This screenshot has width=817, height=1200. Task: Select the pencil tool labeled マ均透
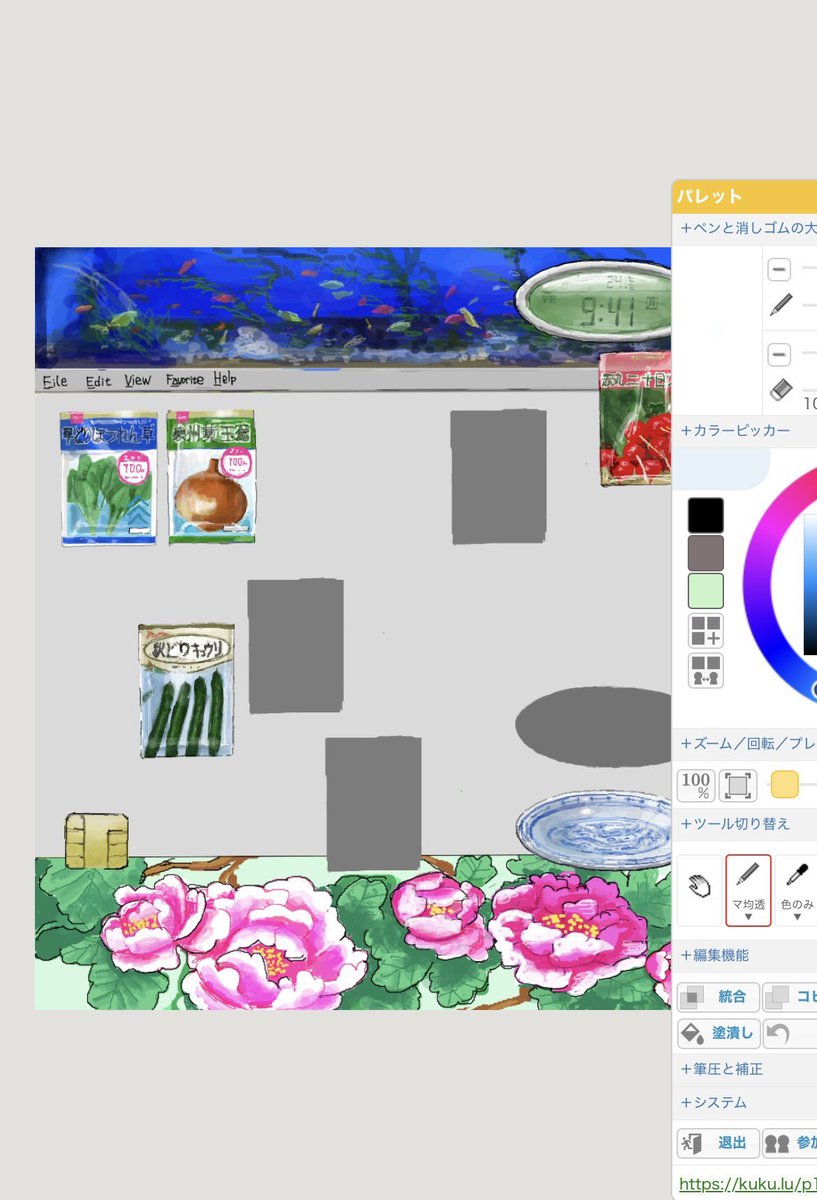[x=748, y=890]
